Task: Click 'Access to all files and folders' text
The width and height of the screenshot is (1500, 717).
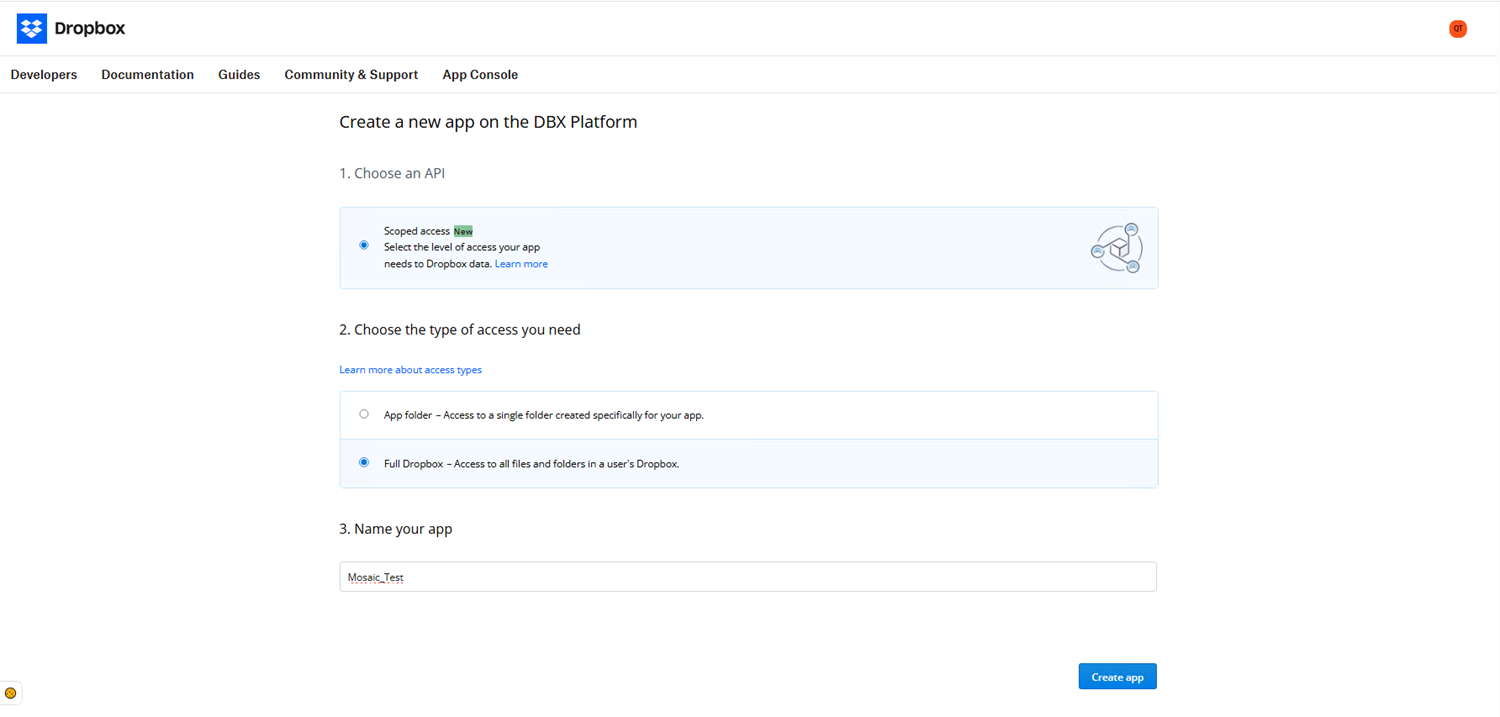Action: tap(567, 464)
